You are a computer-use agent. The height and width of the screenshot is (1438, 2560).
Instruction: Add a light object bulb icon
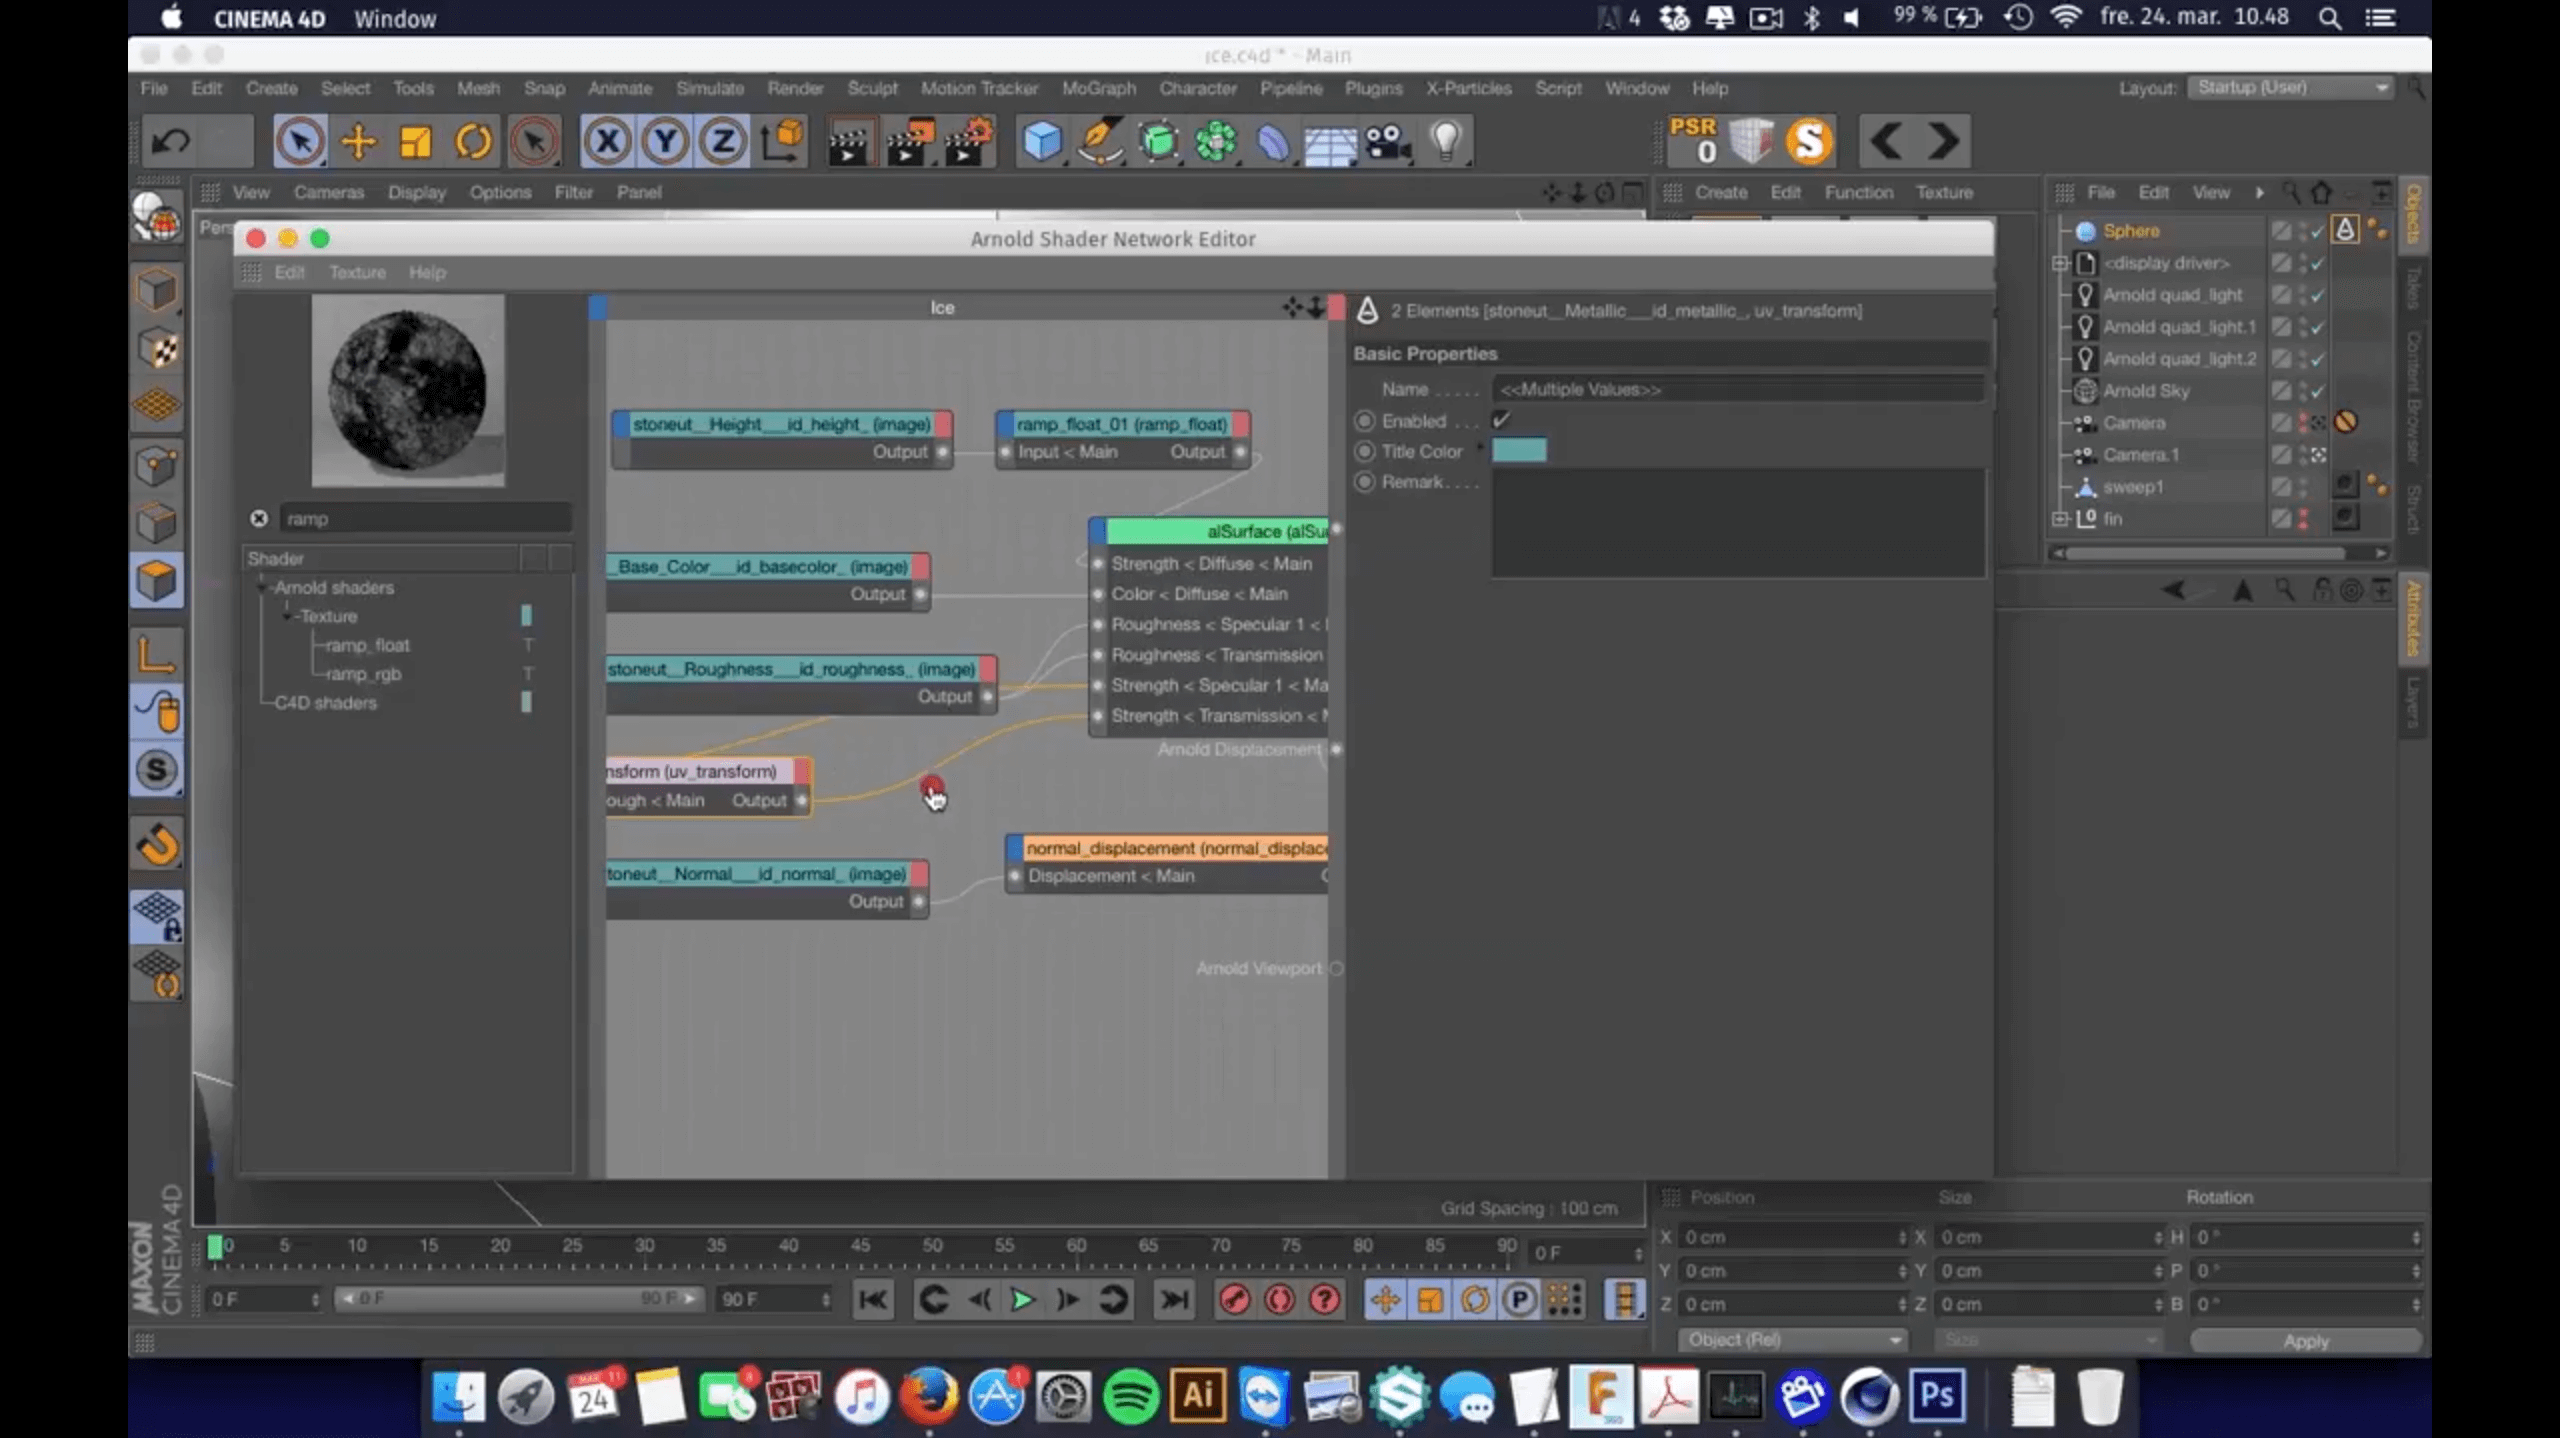[x=1445, y=142]
